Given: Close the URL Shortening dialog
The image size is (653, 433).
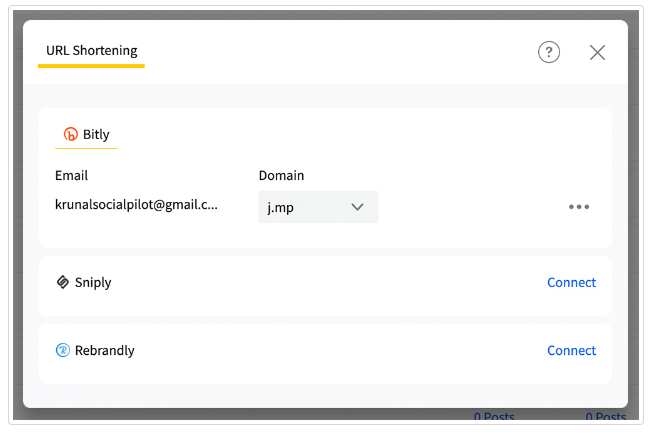Looking at the screenshot, I should coord(597,52).
